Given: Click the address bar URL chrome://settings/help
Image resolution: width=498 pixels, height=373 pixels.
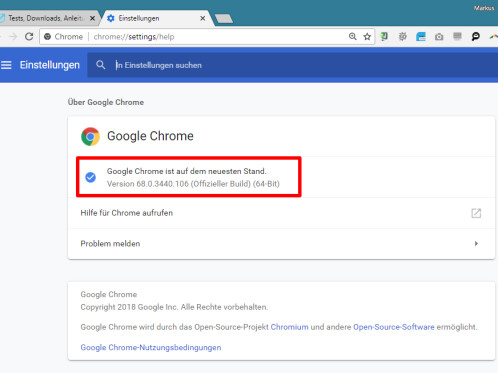Looking at the screenshot, I should click(x=134, y=37).
